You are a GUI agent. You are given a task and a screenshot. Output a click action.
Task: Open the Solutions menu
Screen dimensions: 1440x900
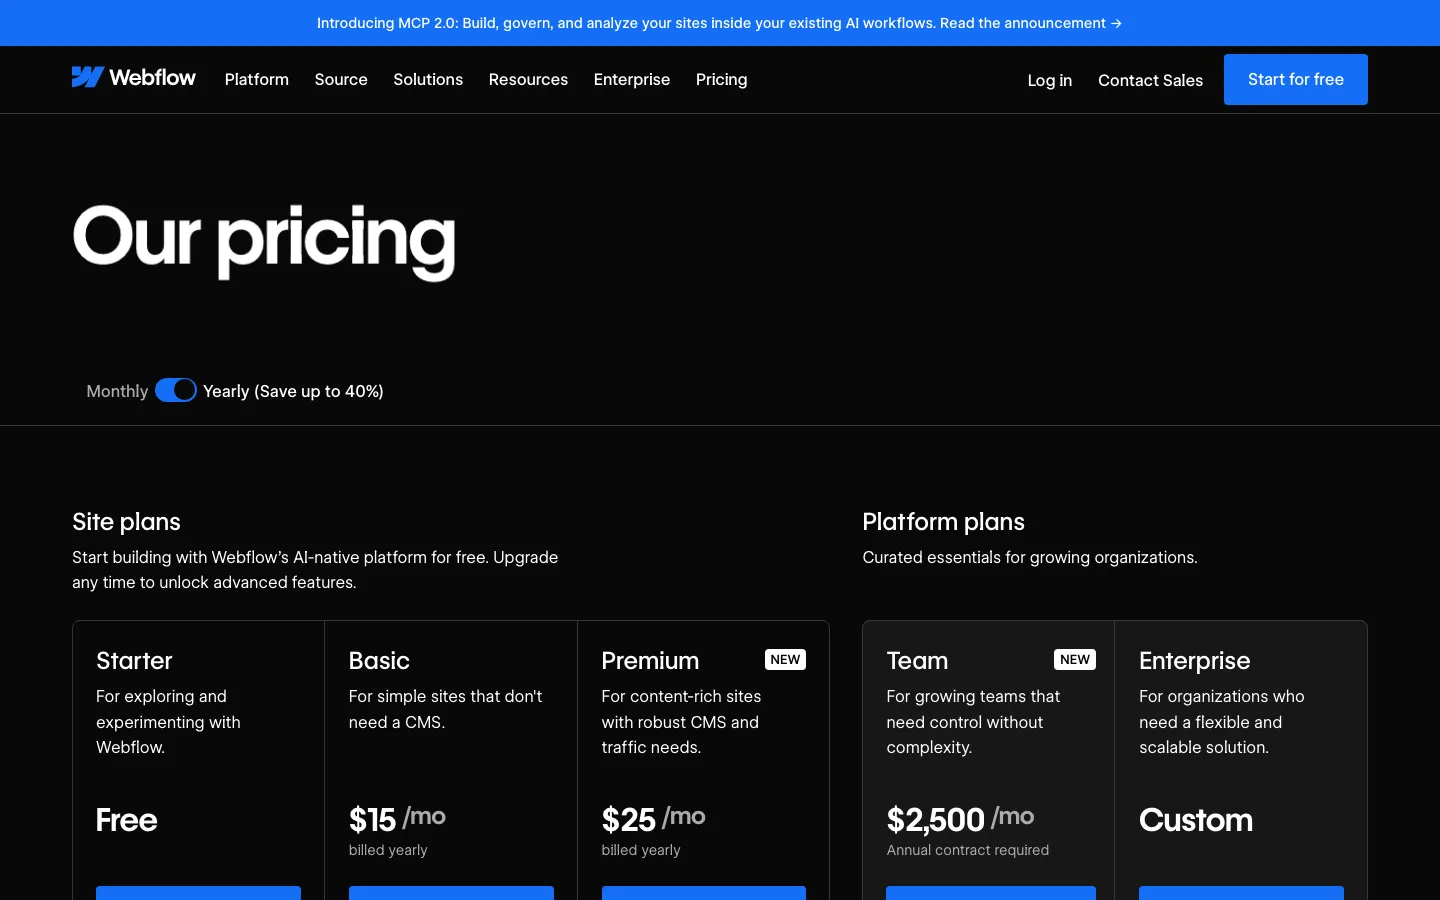pos(428,79)
